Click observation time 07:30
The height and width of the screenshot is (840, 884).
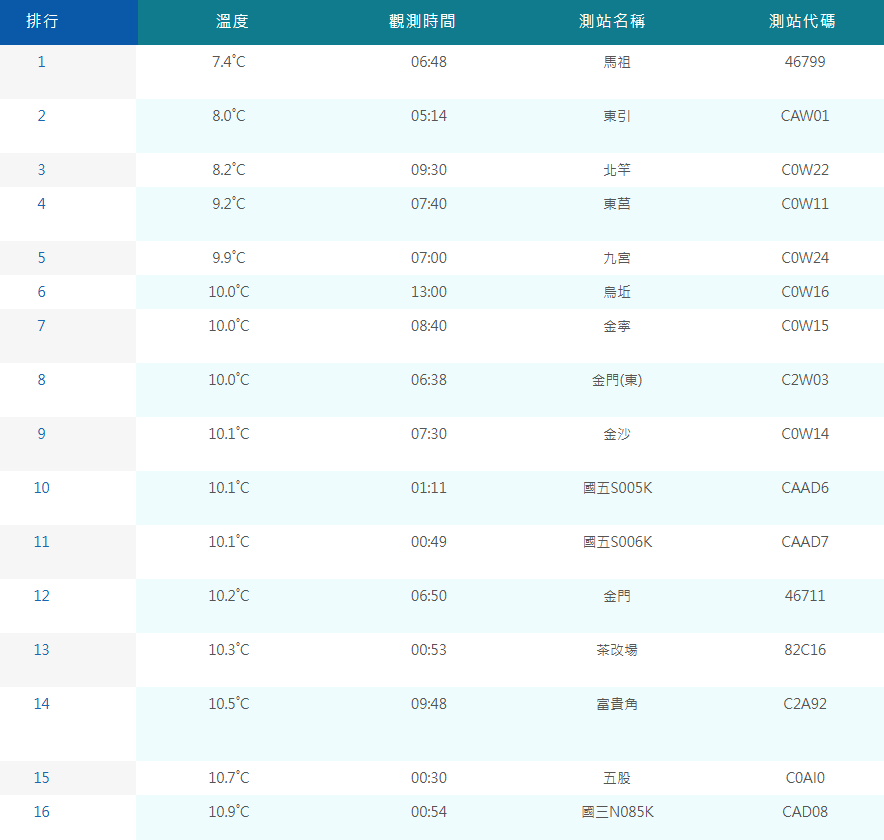tap(429, 434)
